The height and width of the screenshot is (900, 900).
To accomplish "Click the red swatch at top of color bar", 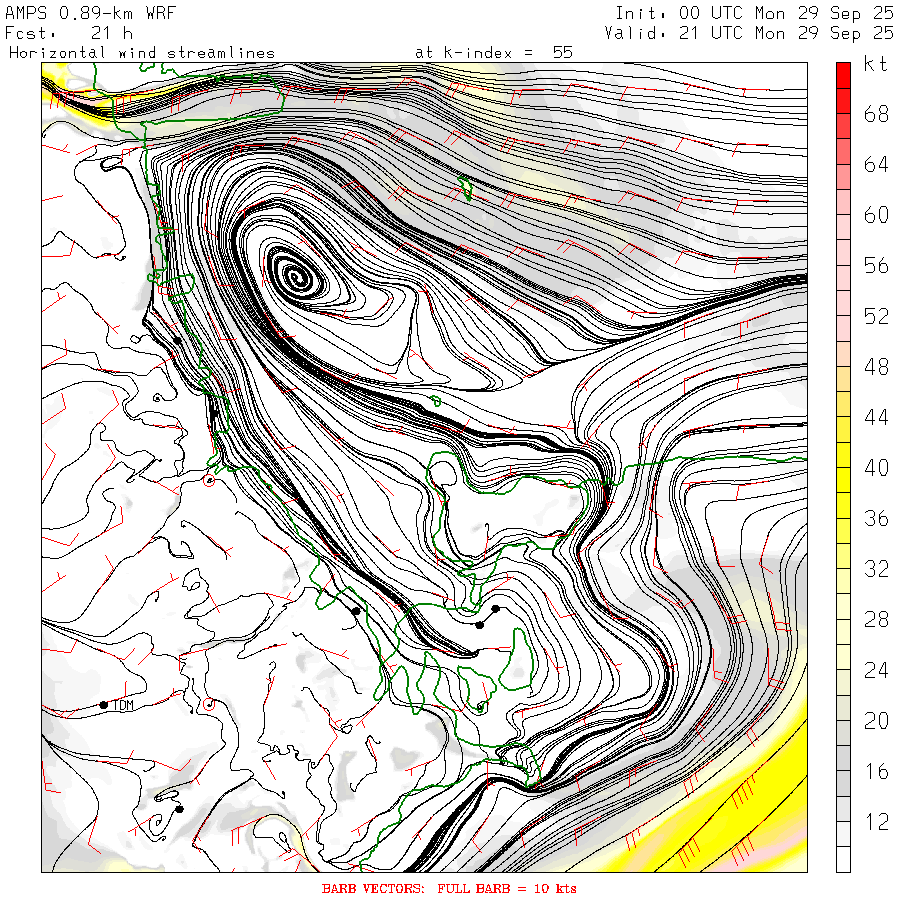I will pyautogui.click(x=843, y=73).
